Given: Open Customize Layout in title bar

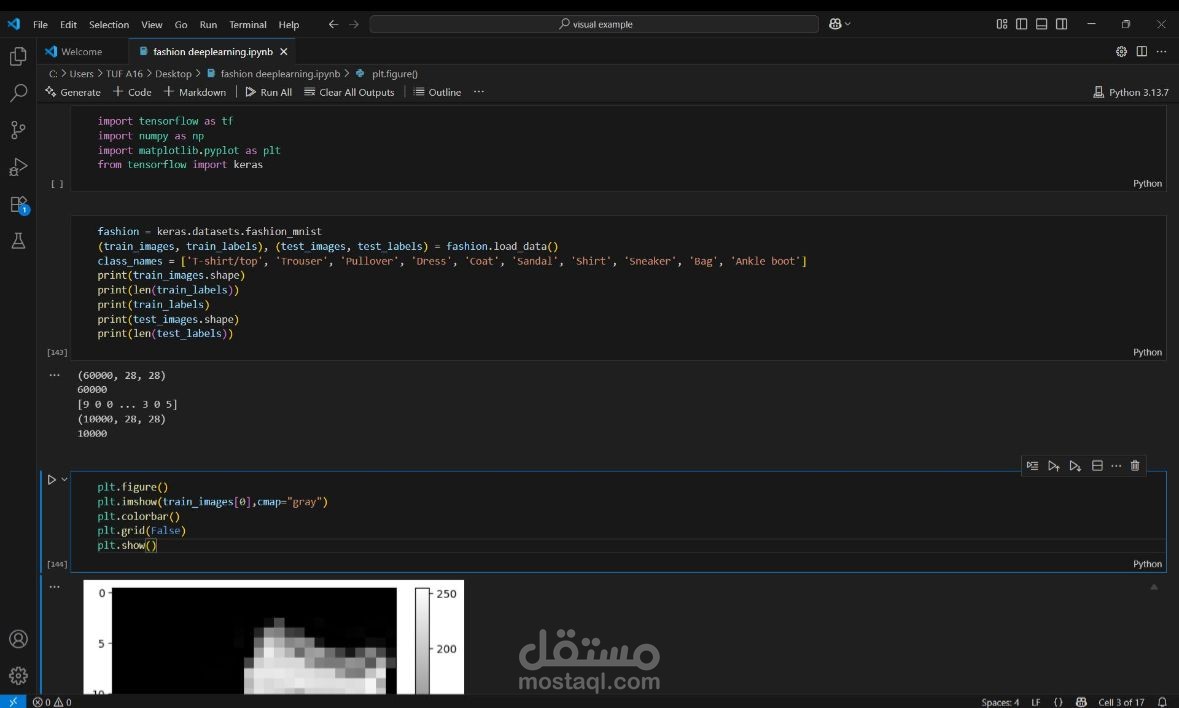Looking at the screenshot, I should (1002, 24).
